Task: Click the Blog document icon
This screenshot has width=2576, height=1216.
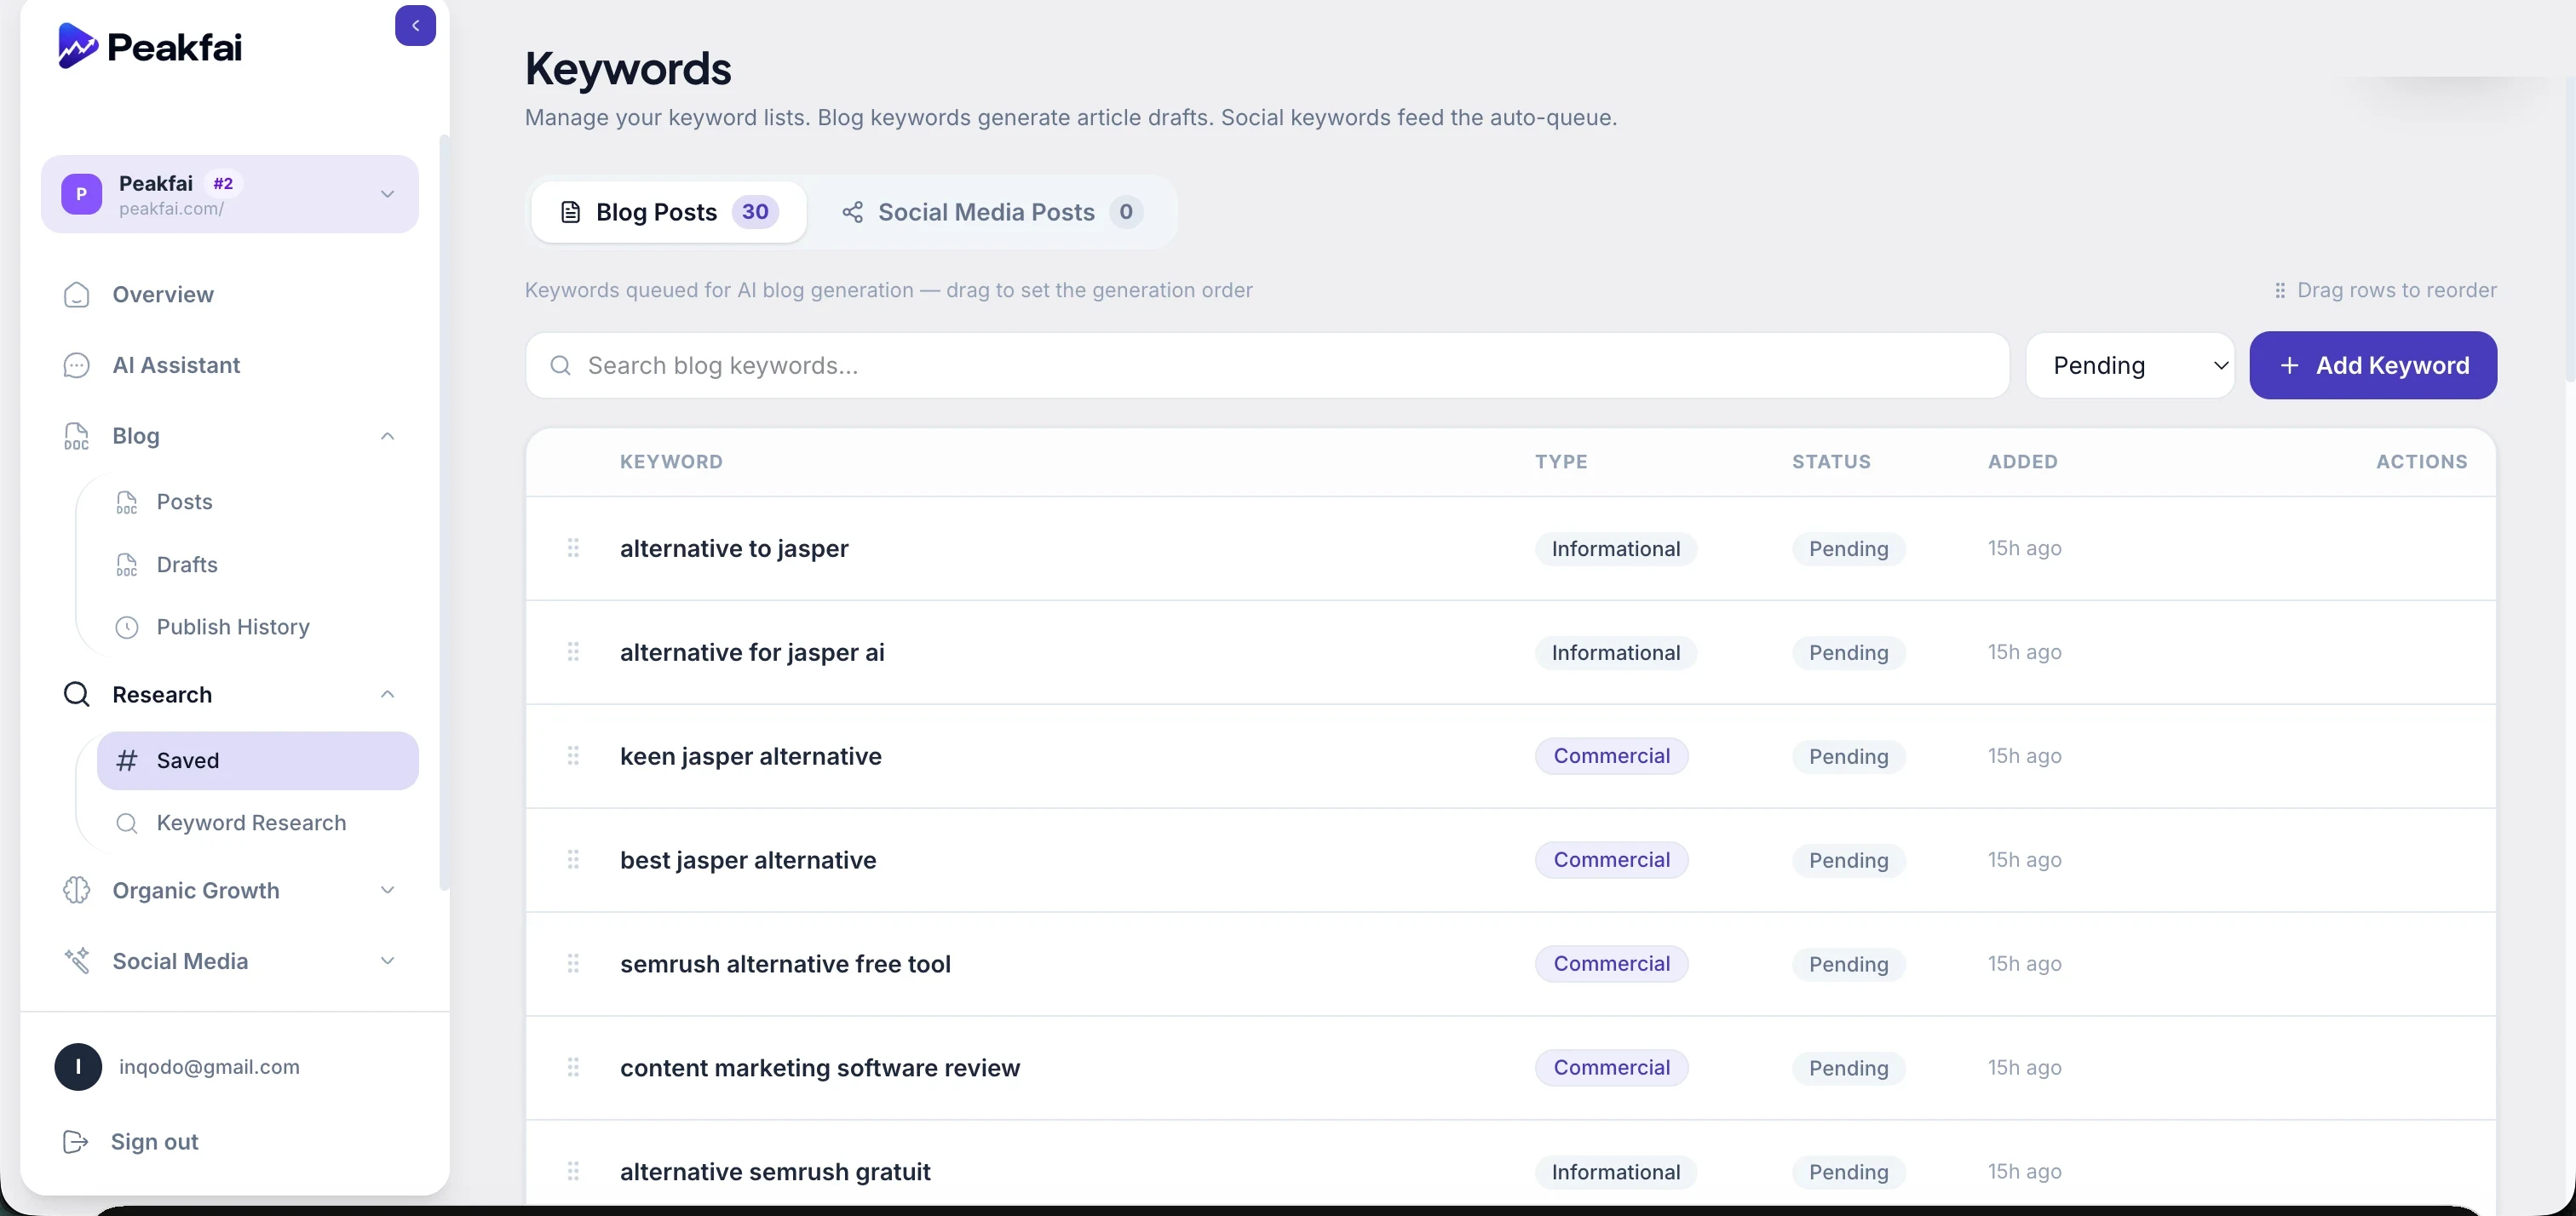Action: click(76, 436)
